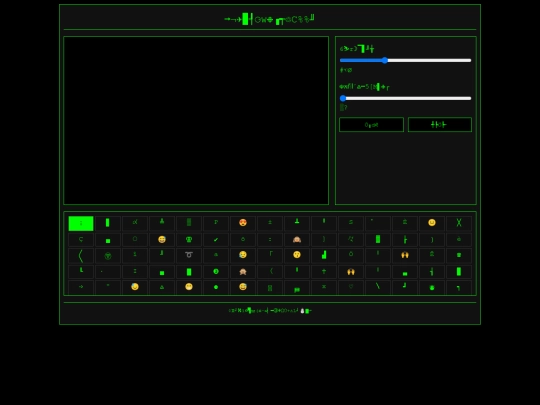Click the right button with bright bar glyphs
Viewport: 540px width, 405px height.
tap(440, 125)
